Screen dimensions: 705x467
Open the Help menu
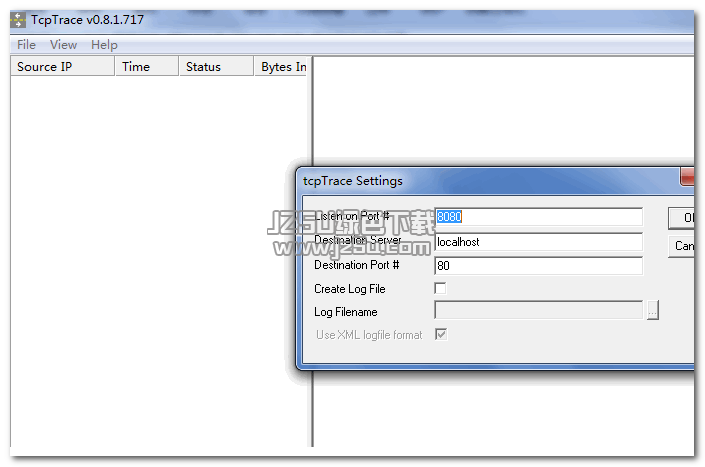(104, 45)
